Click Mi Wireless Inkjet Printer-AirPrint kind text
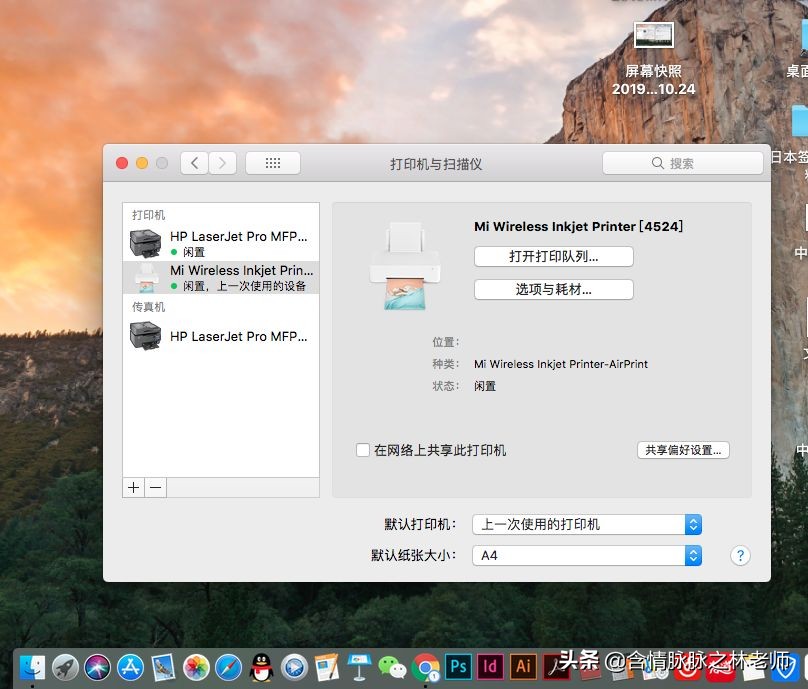 pos(561,364)
